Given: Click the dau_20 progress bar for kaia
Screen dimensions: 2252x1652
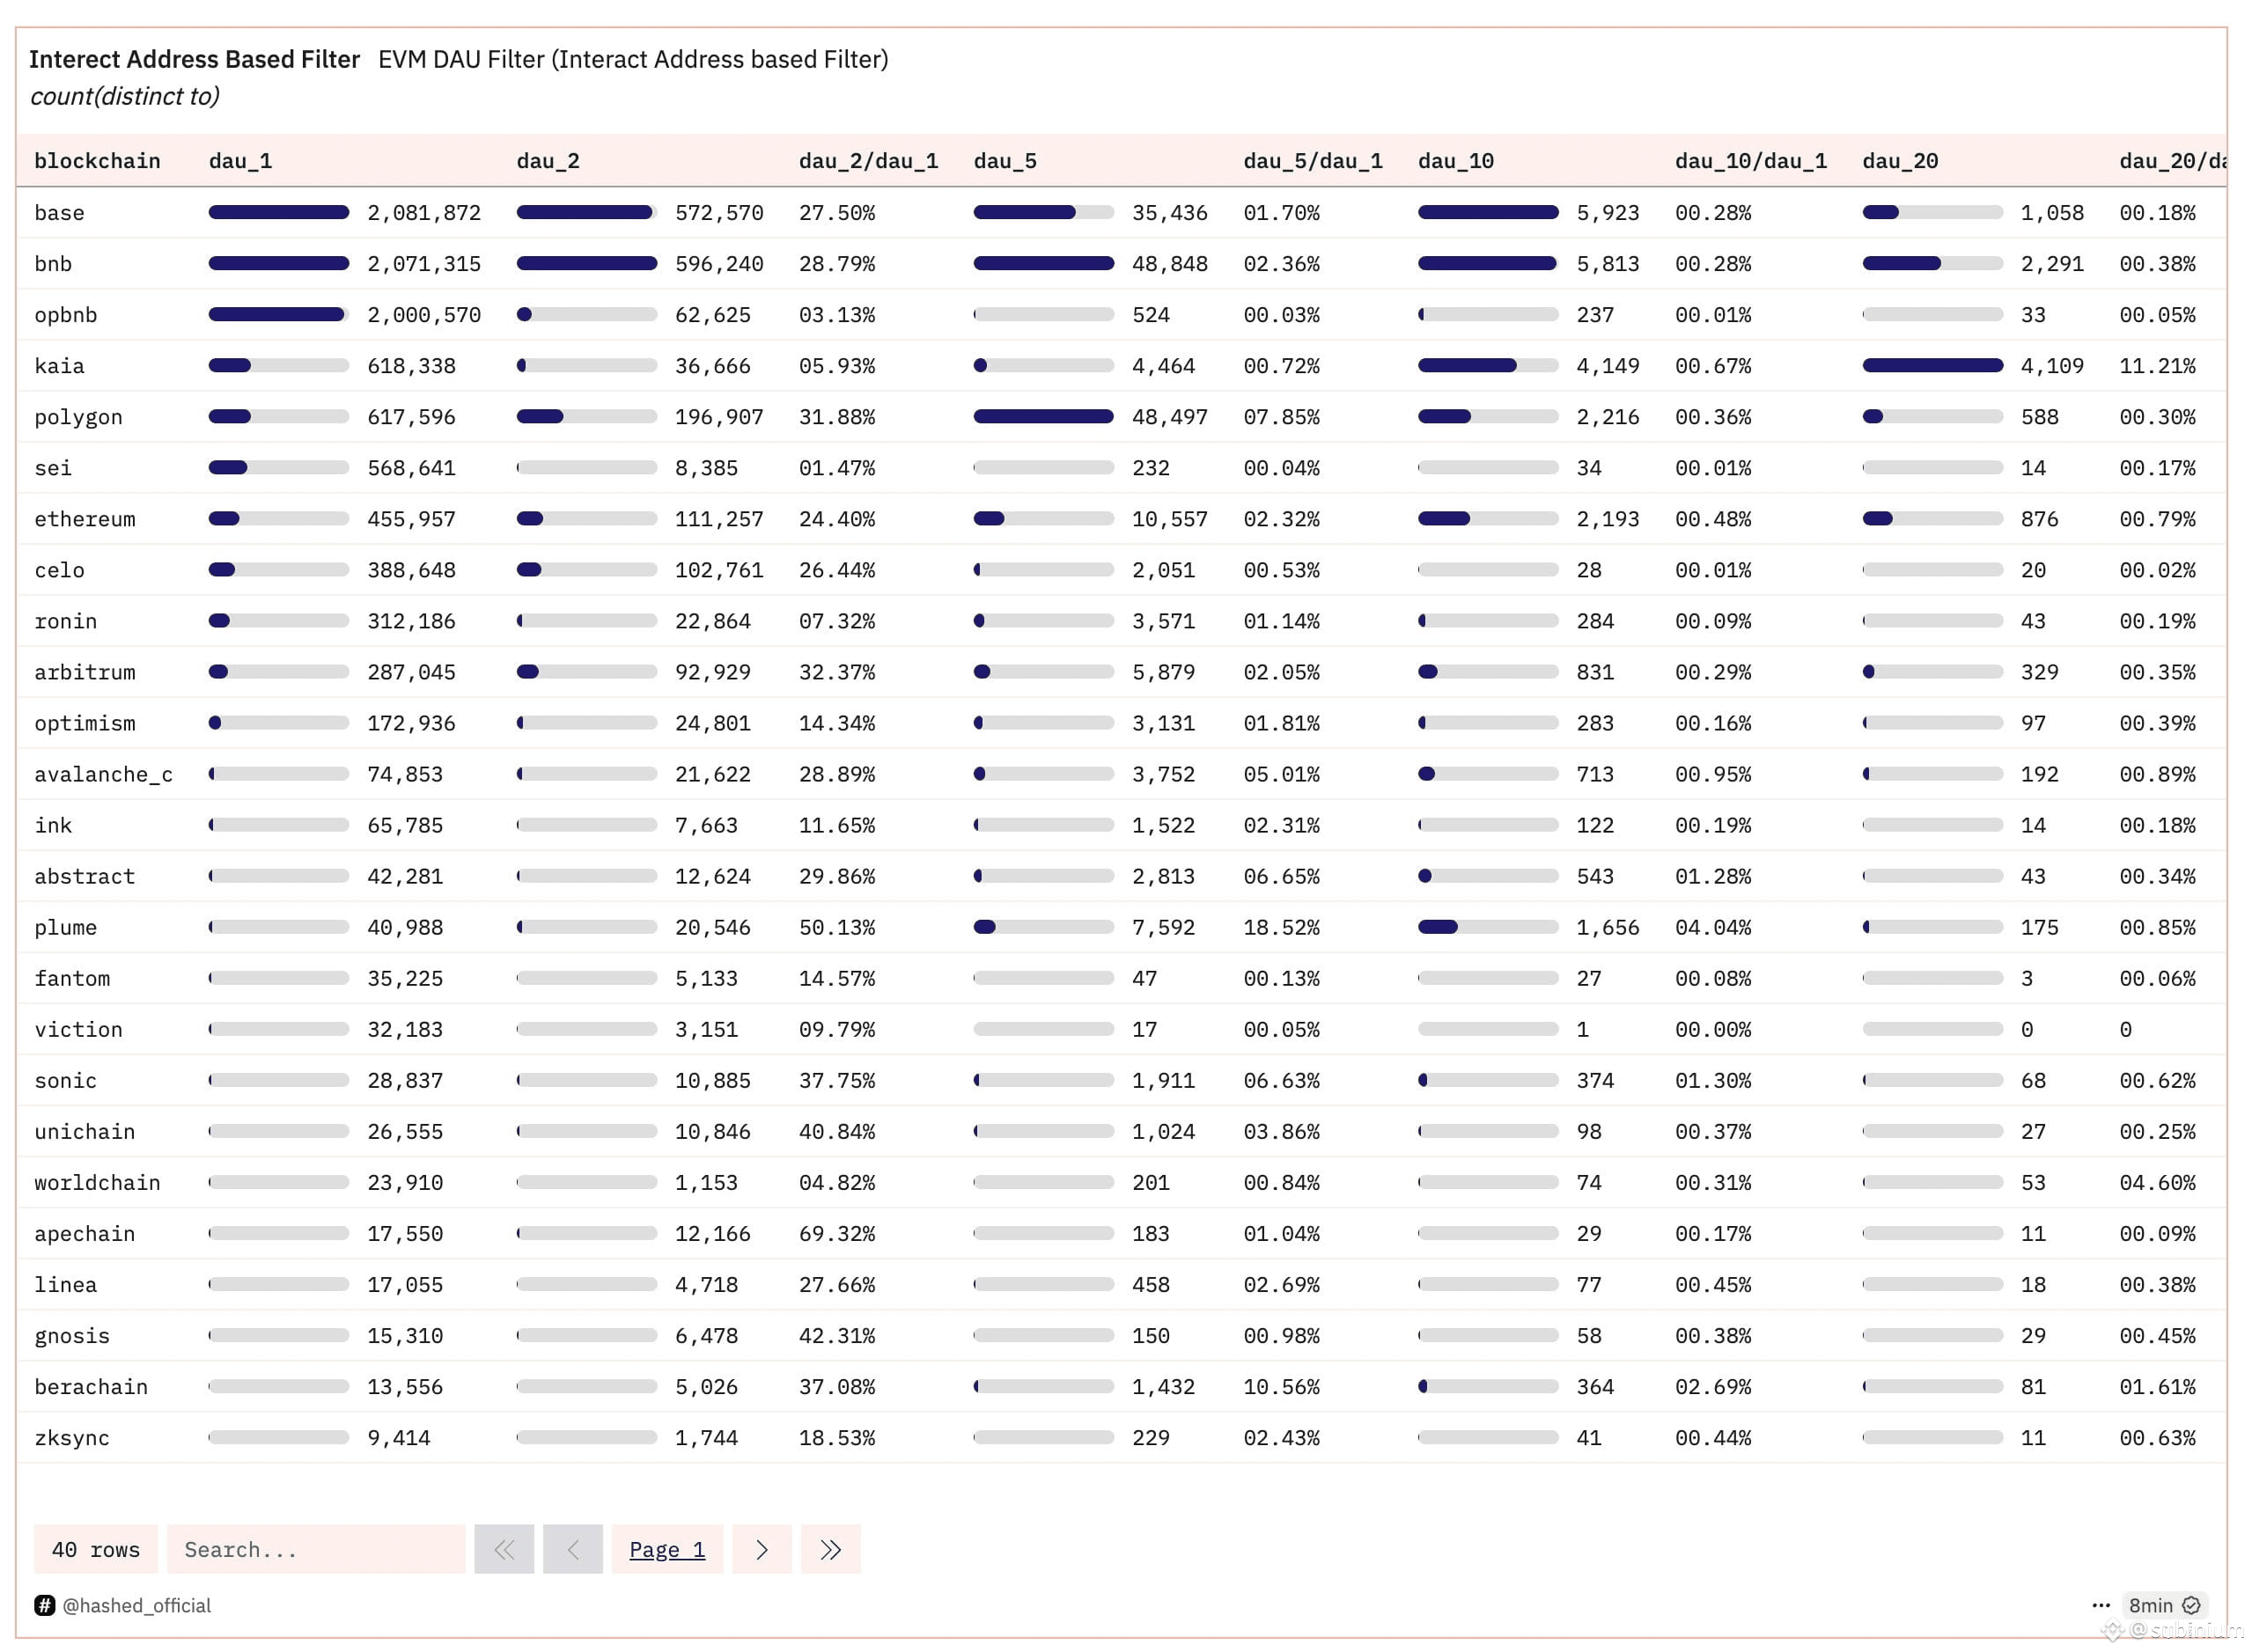Looking at the screenshot, I should click(1933, 365).
